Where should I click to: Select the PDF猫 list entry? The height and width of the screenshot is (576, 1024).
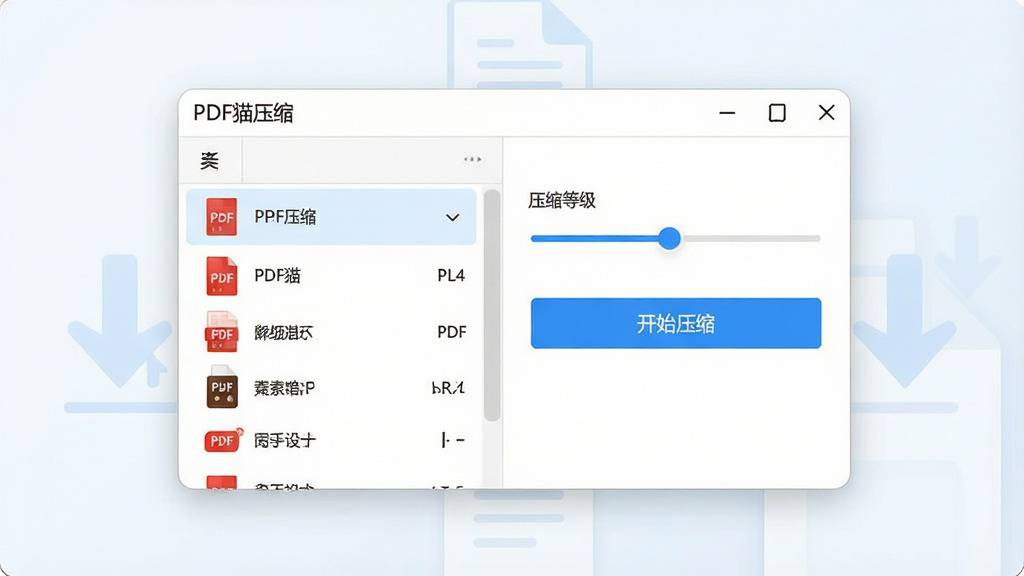[x=331, y=276]
